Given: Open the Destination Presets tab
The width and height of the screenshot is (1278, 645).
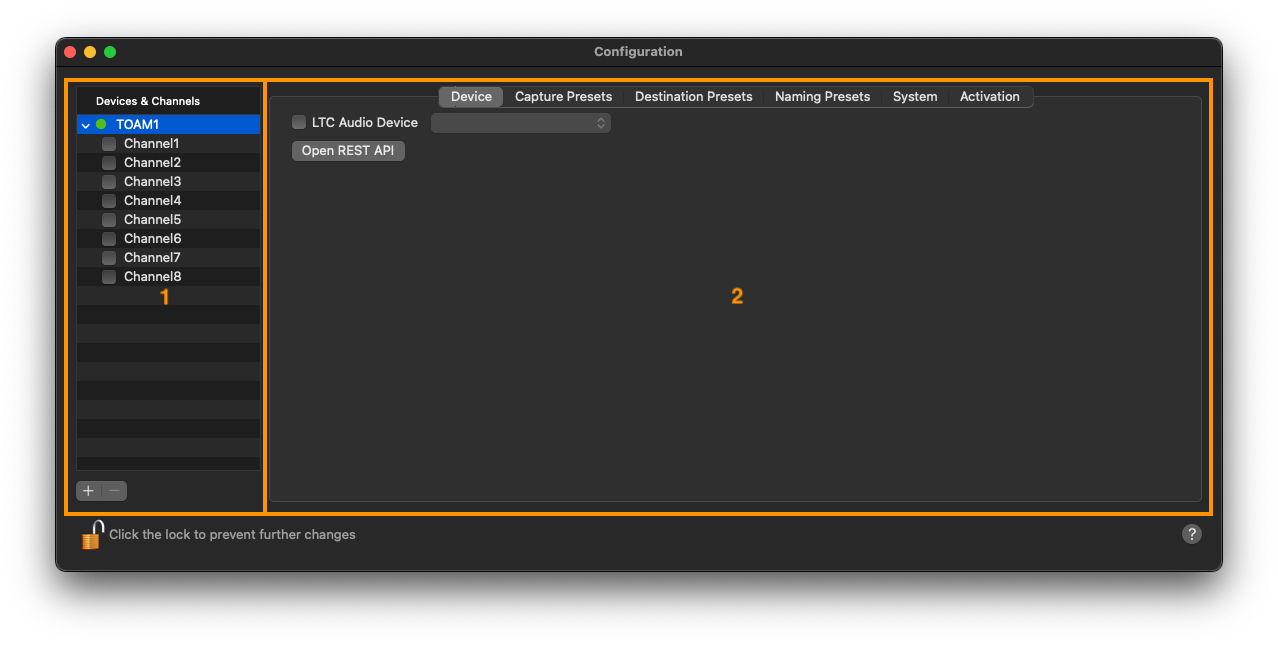Looking at the screenshot, I should 693,97.
